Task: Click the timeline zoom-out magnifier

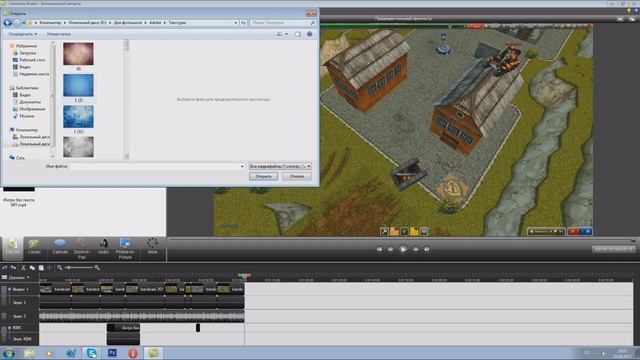Action: pos(60,268)
